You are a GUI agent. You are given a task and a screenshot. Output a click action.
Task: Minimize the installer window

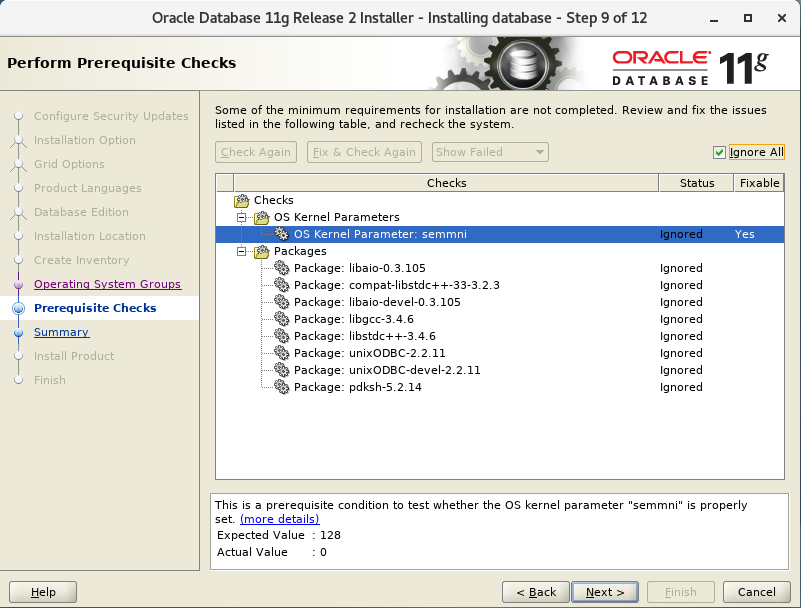(x=714, y=18)
